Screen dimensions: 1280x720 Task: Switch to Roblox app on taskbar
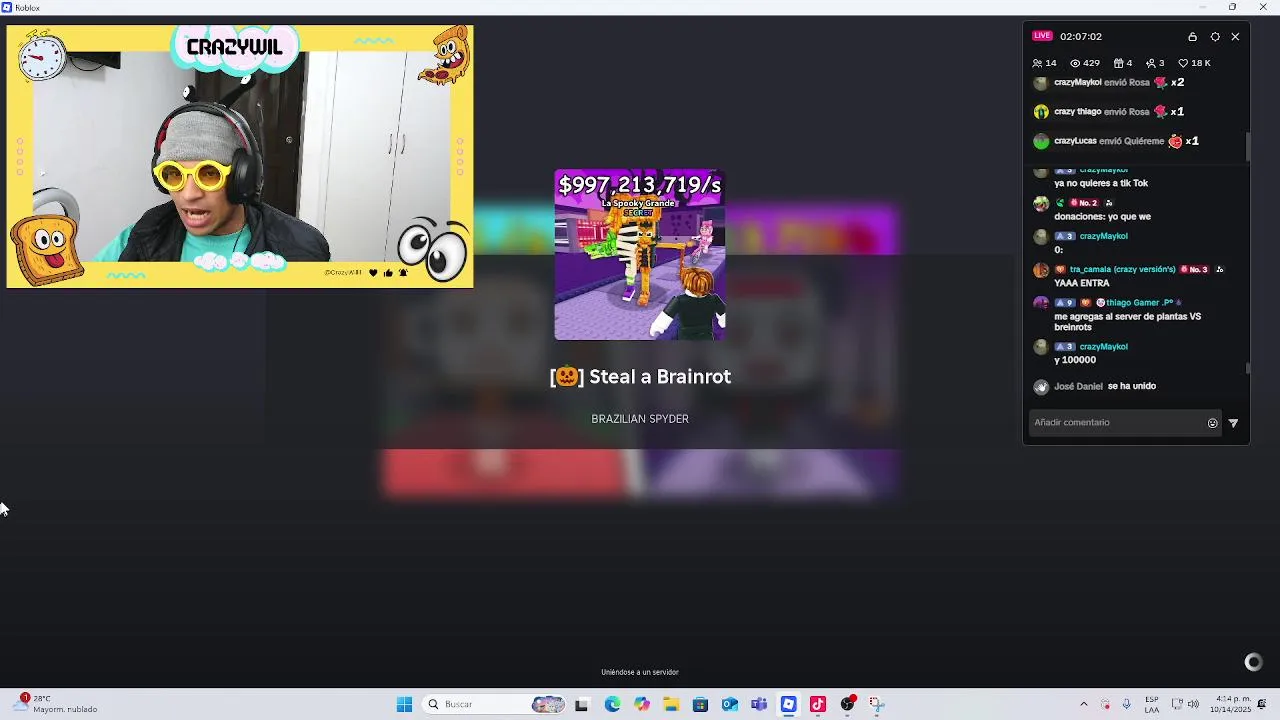coord(788,704)
